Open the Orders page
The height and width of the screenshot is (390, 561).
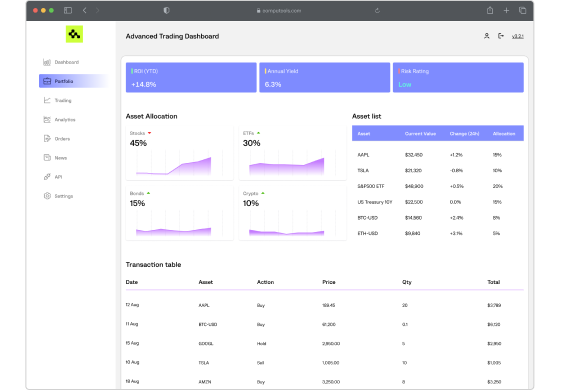click(62, 139)
